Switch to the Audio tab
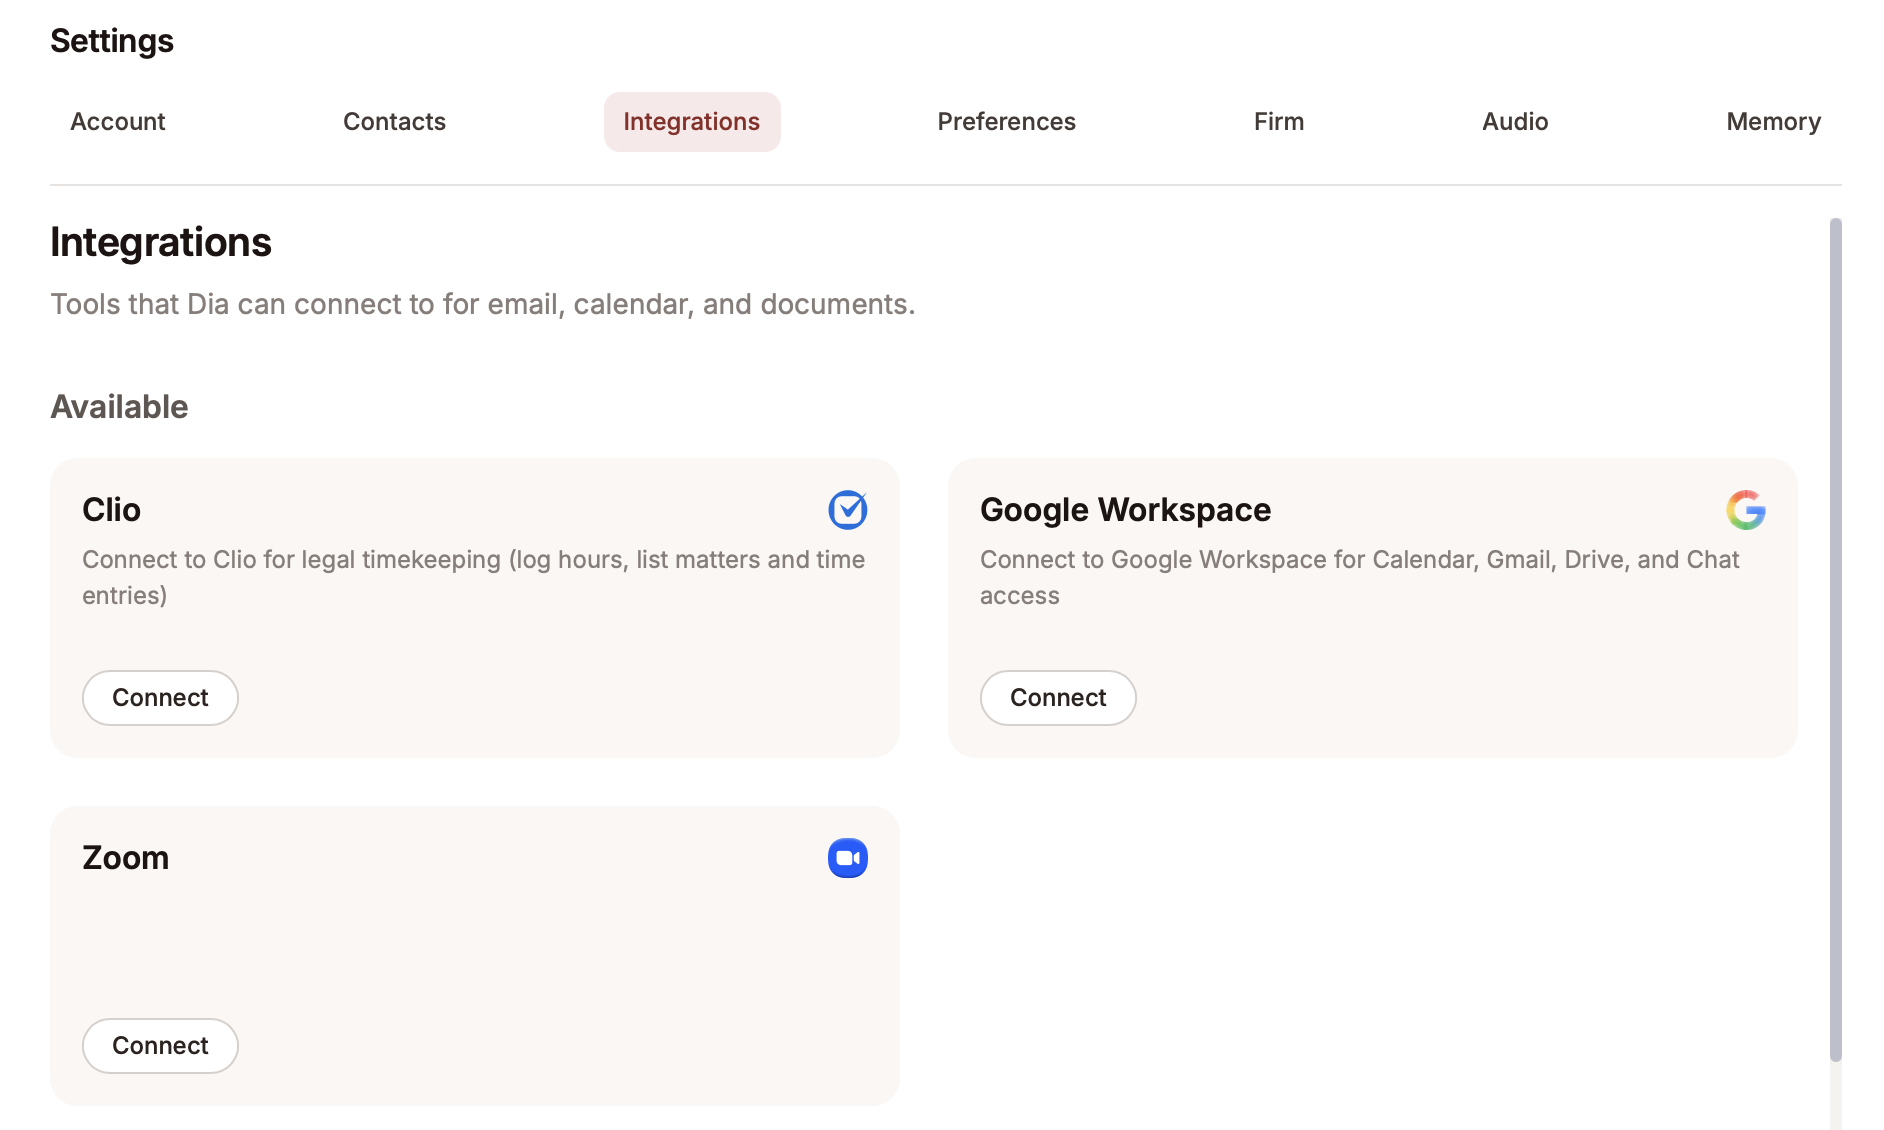1884x1130 pixels. click(1515, 122)
